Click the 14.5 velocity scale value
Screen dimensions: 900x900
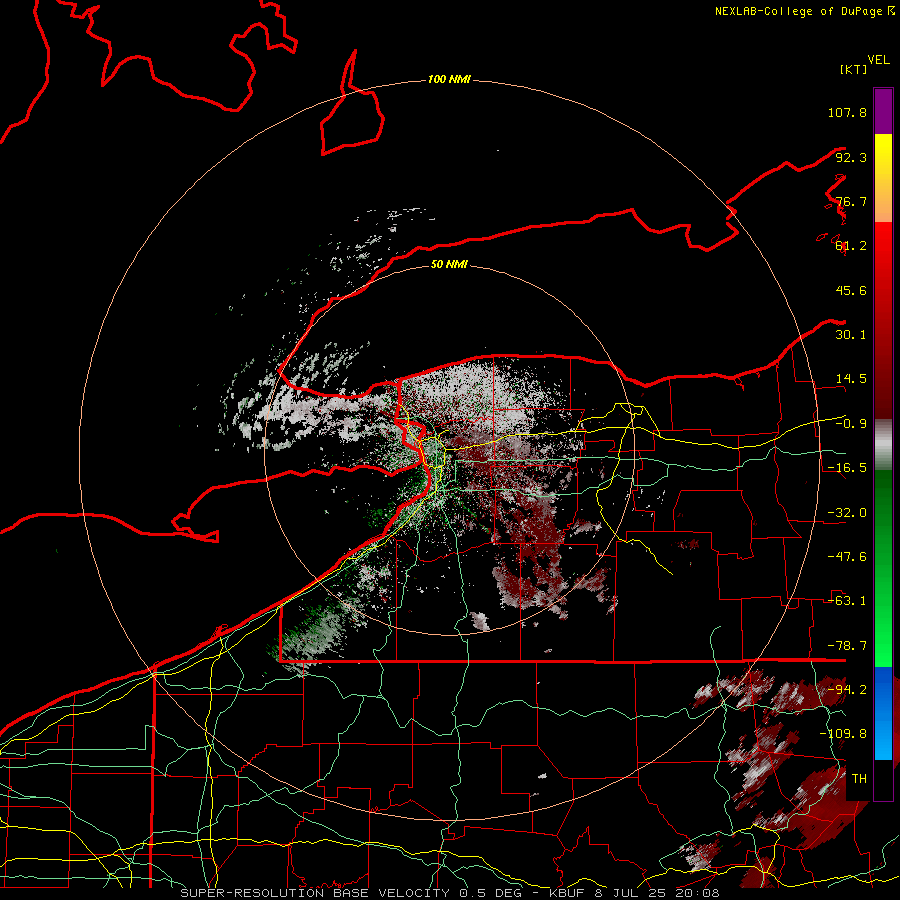click(851, 379)
